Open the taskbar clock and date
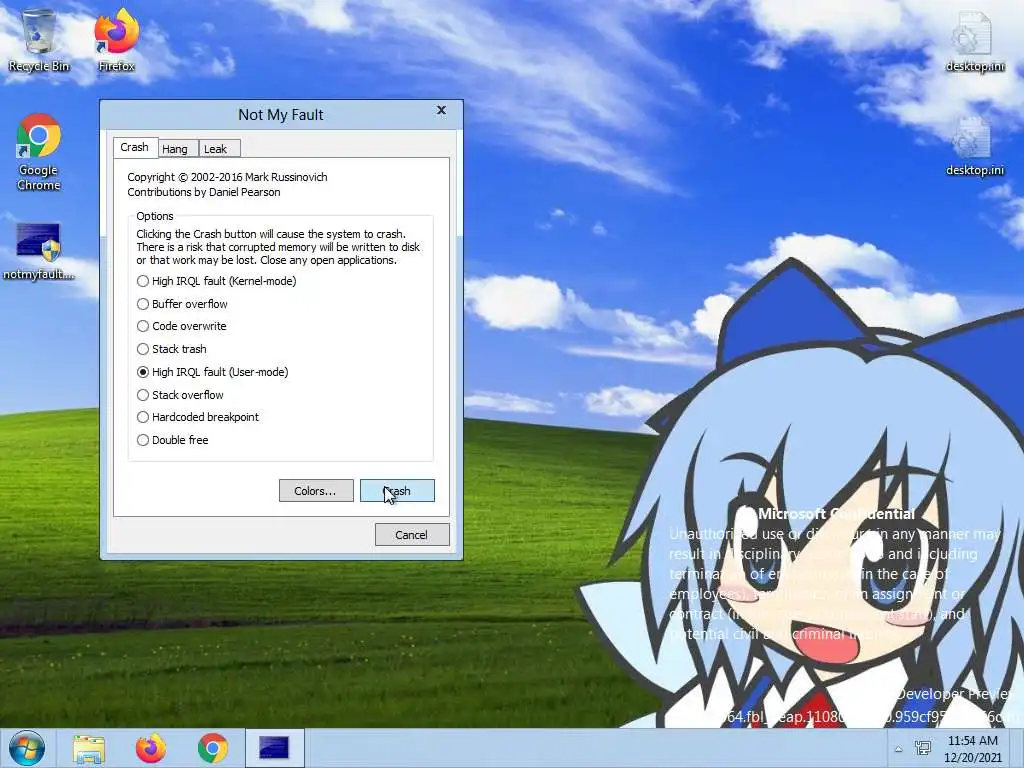The height and width of the screenshot is (768, 1024). 972,748
